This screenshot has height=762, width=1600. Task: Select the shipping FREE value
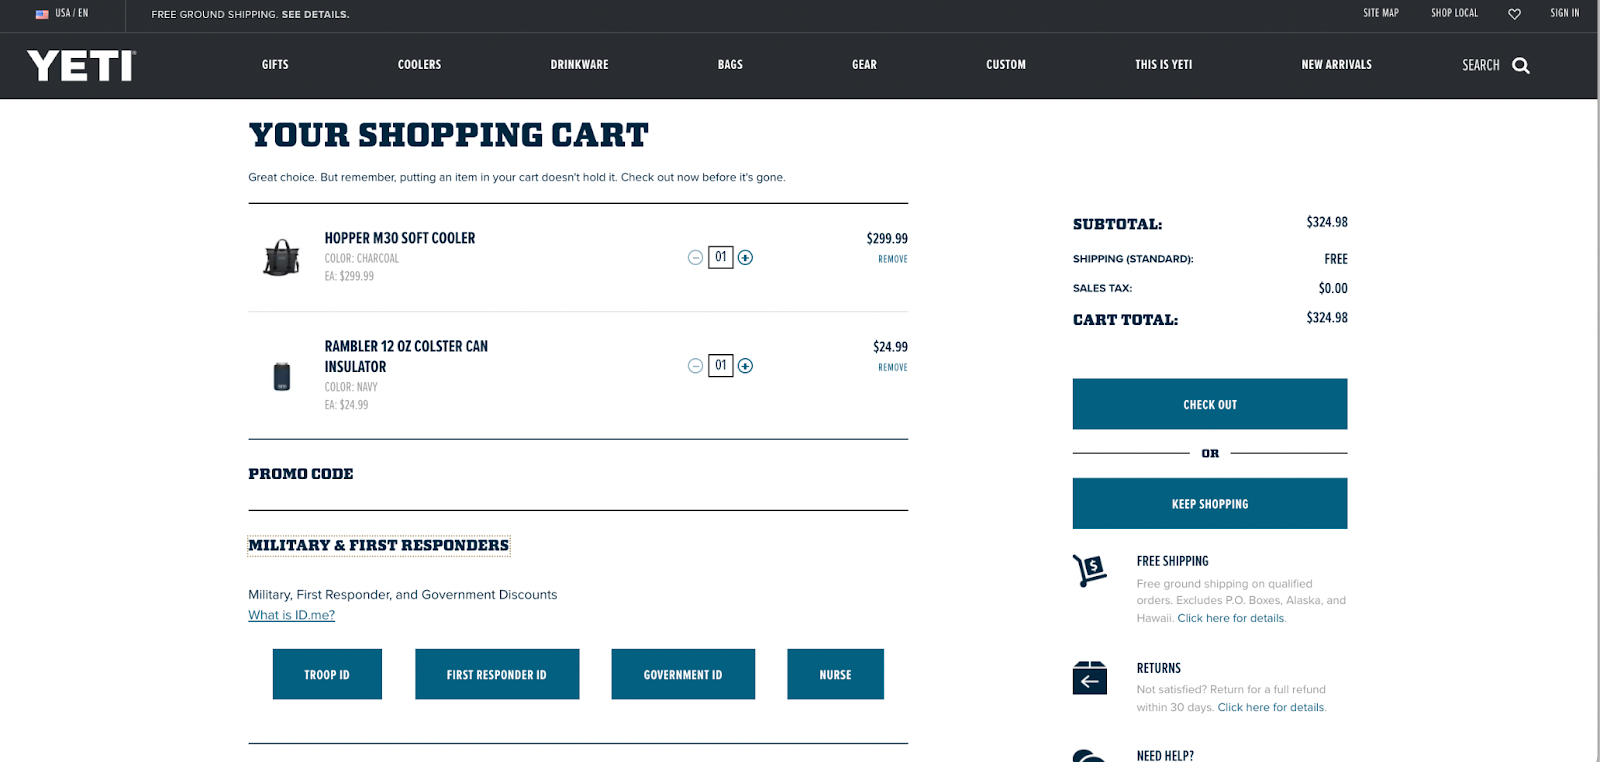point(1336,259)
